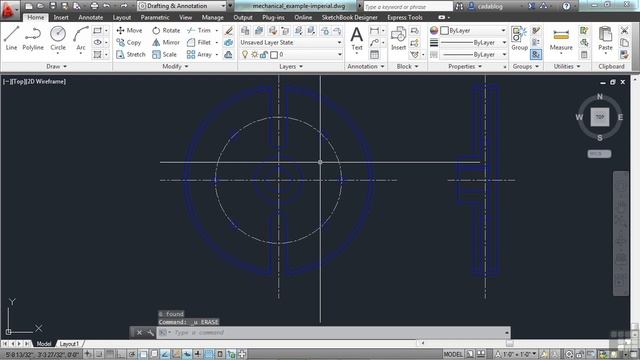Click the Undo arrow in quick access toolbar
Viewport: 640px width, 360px height.
point(107,6)
